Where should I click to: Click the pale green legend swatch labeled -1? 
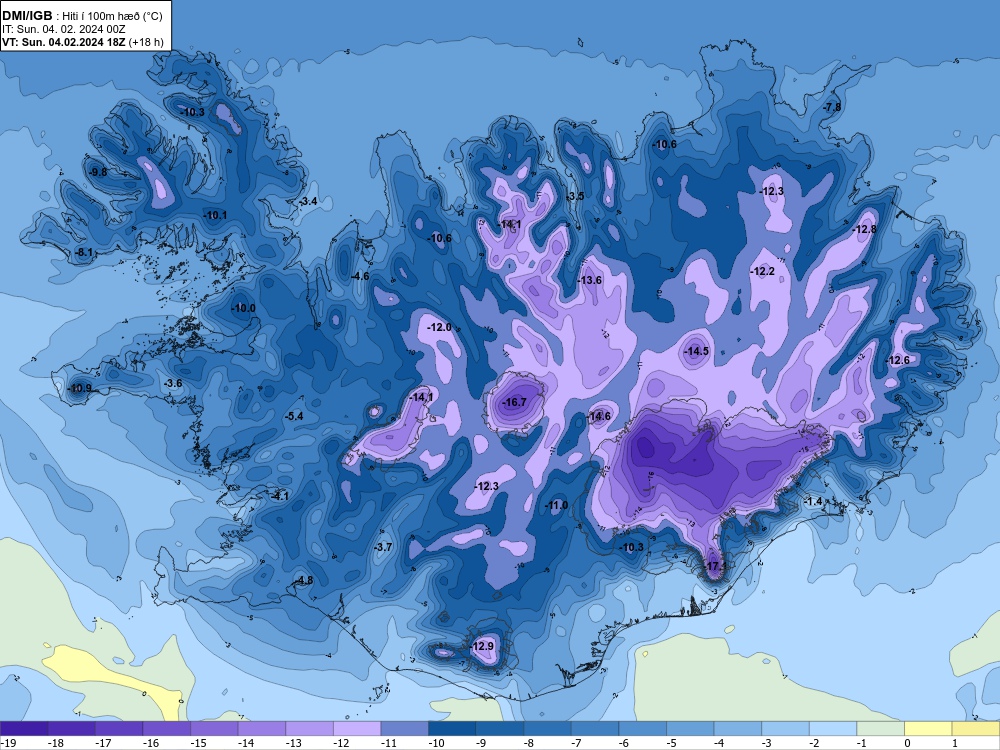[881, 728]
